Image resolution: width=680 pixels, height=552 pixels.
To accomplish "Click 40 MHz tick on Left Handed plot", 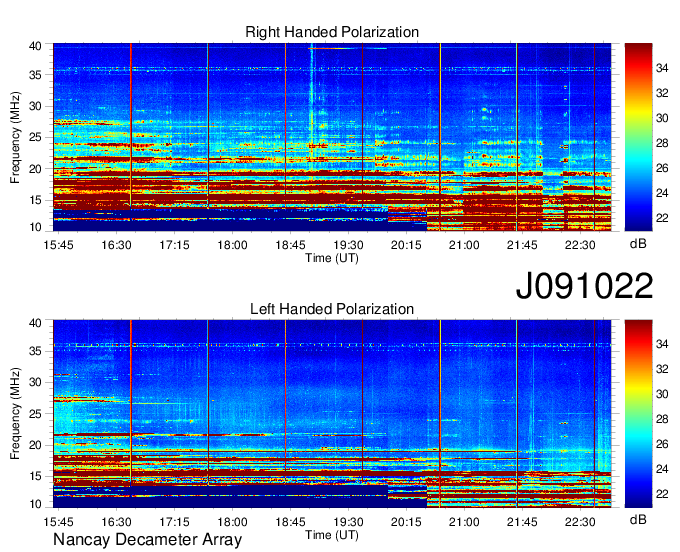I will click(x=35, y=323).
